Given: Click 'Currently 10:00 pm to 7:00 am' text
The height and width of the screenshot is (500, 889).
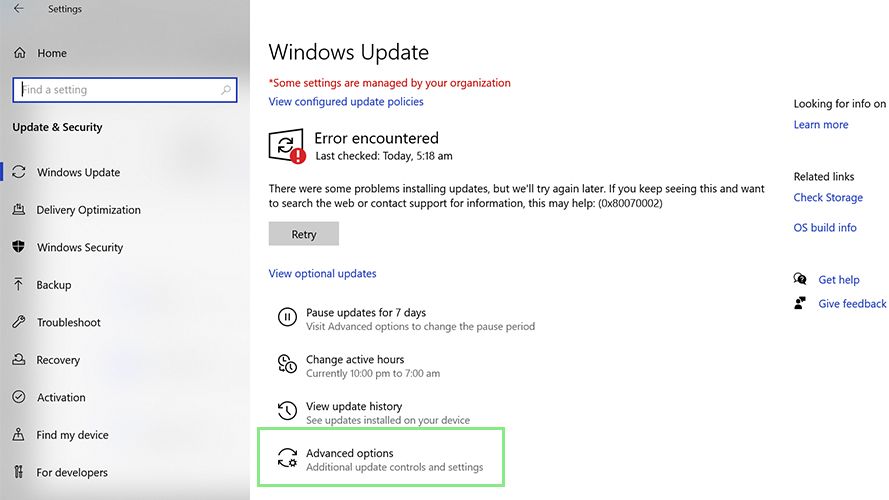Looking at the screenshot, I should pos(373,374).
